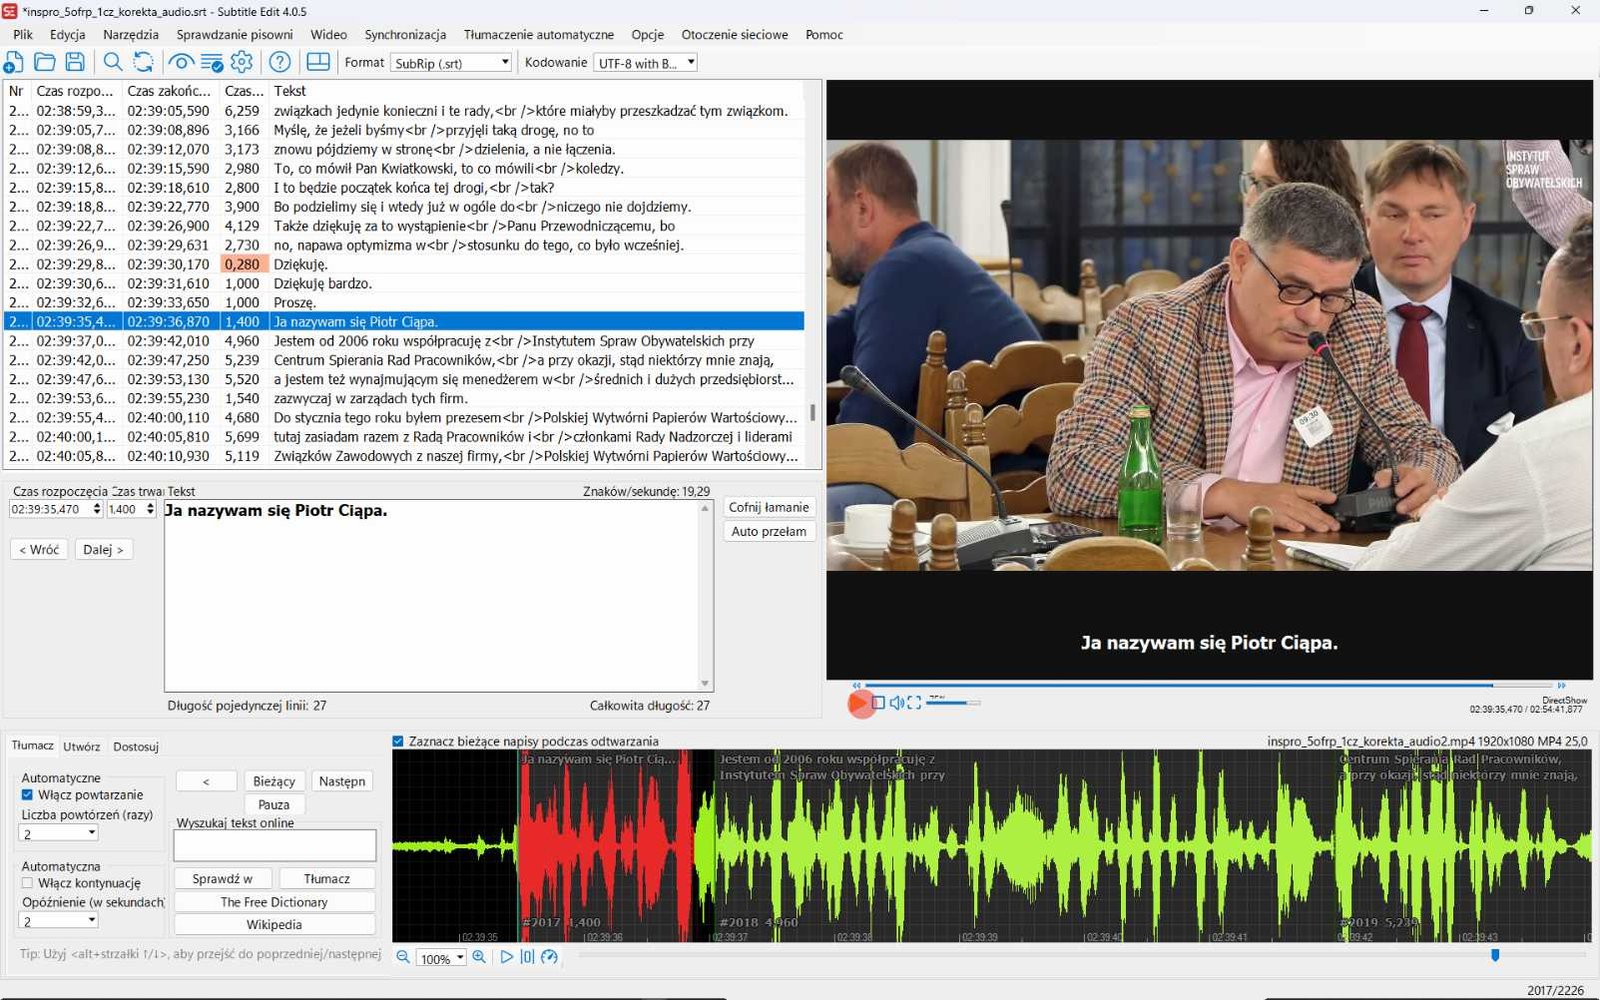
Task: Click the 'Auto przełam' button
Action: tap(768, 531)
